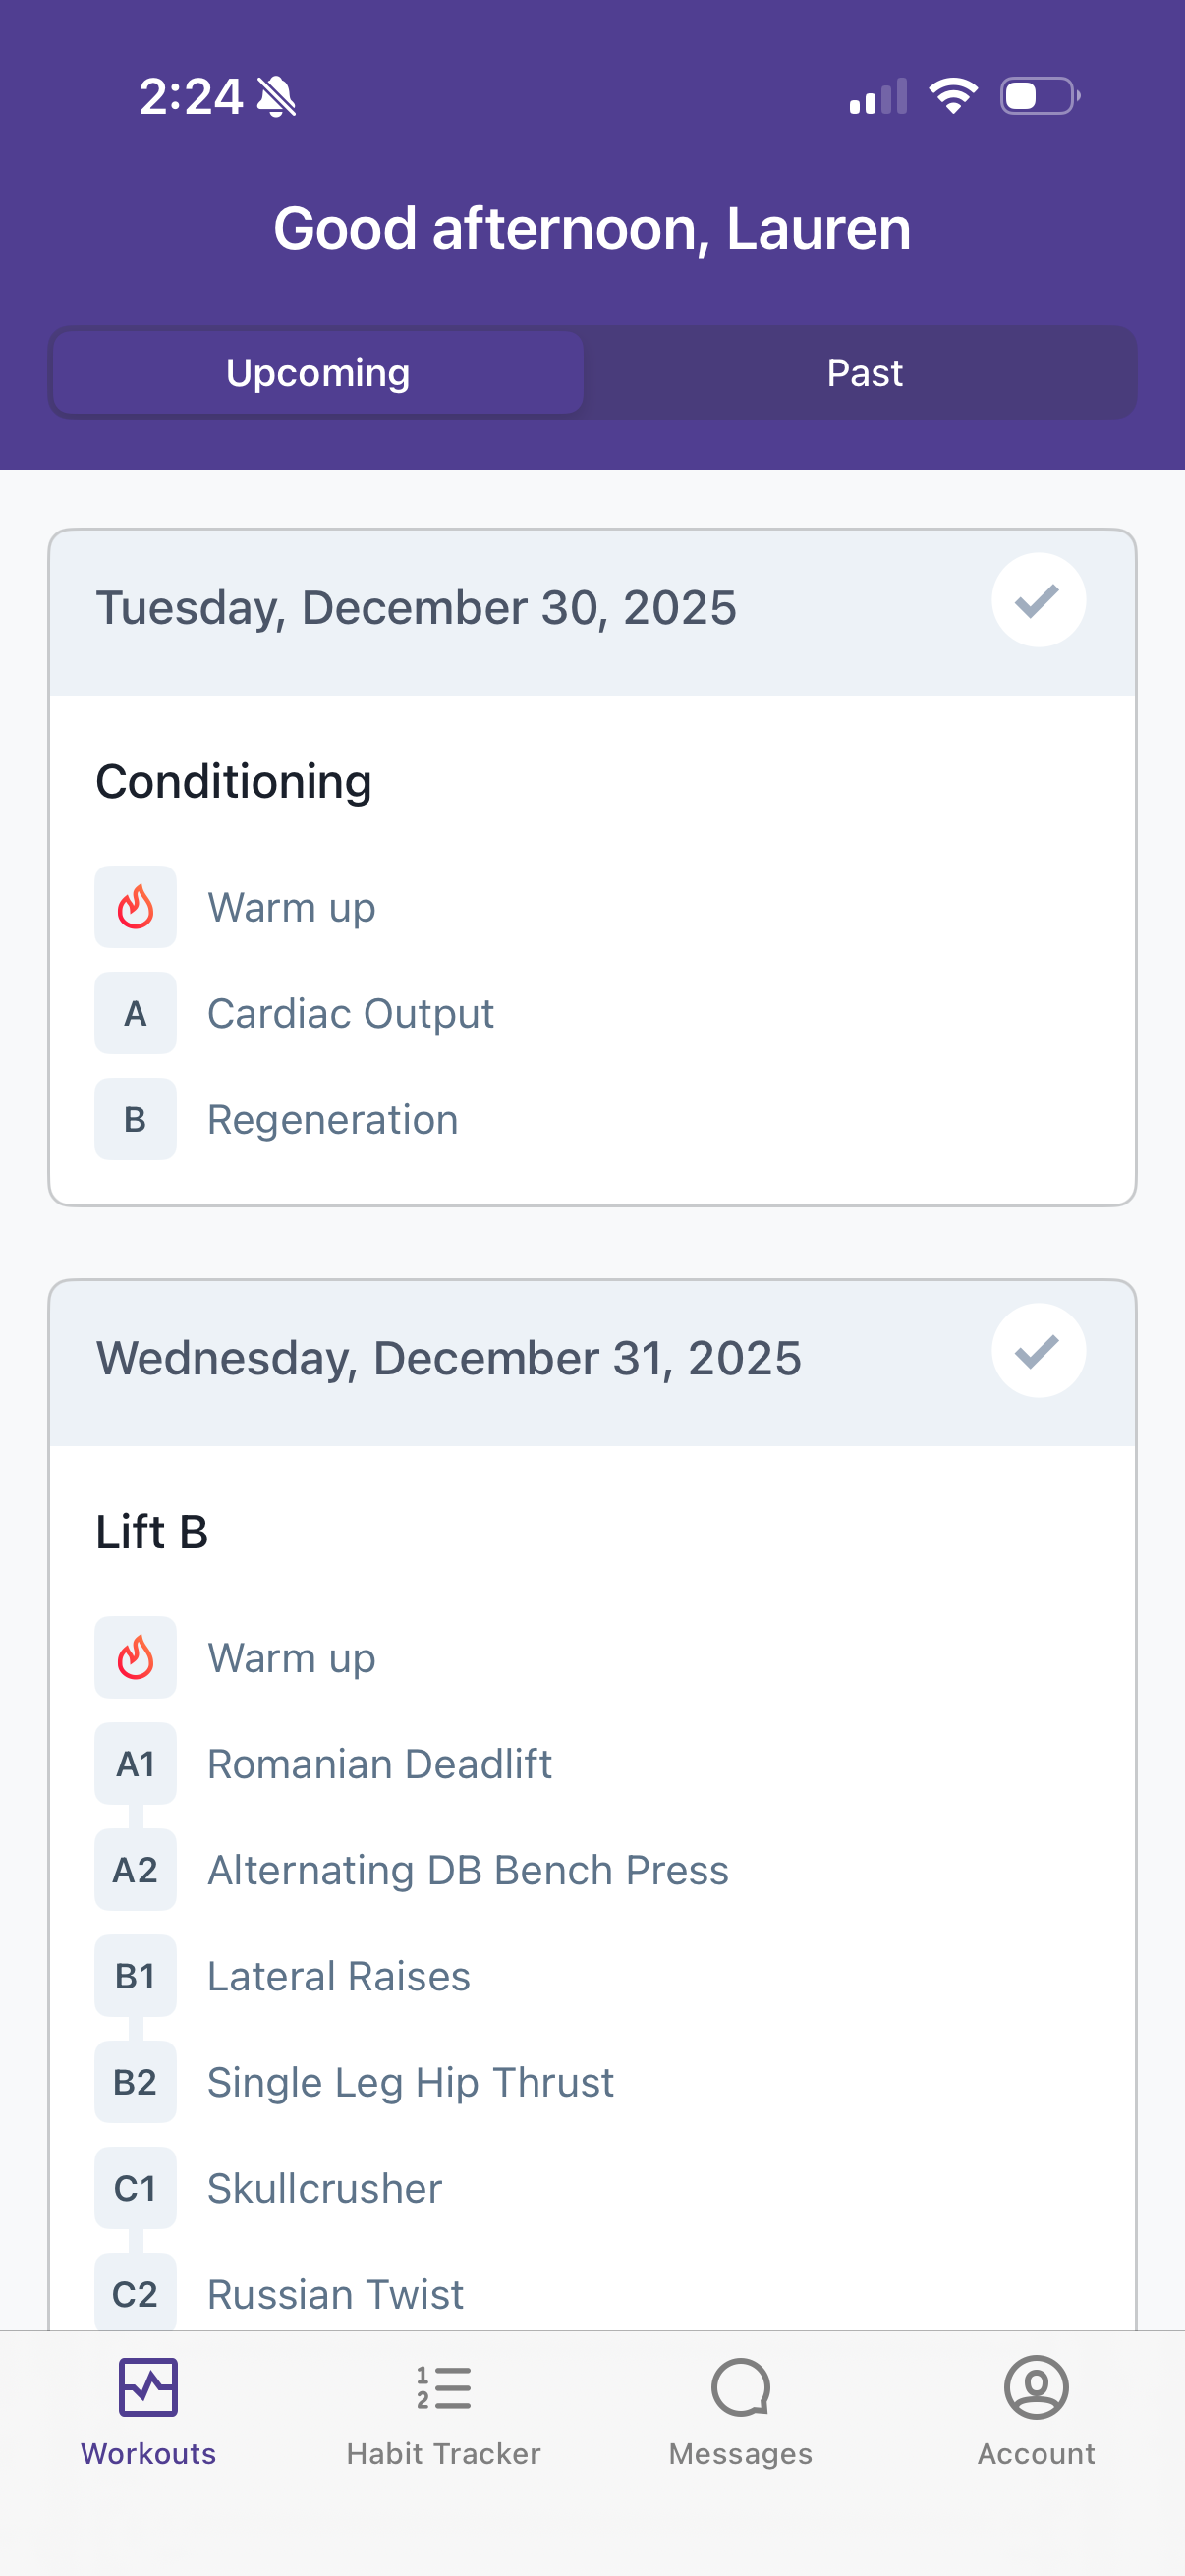Tap the Lift B warm up flame icon
Viewport: 1185px width, 2576px height.
(x=135, y=1657)
